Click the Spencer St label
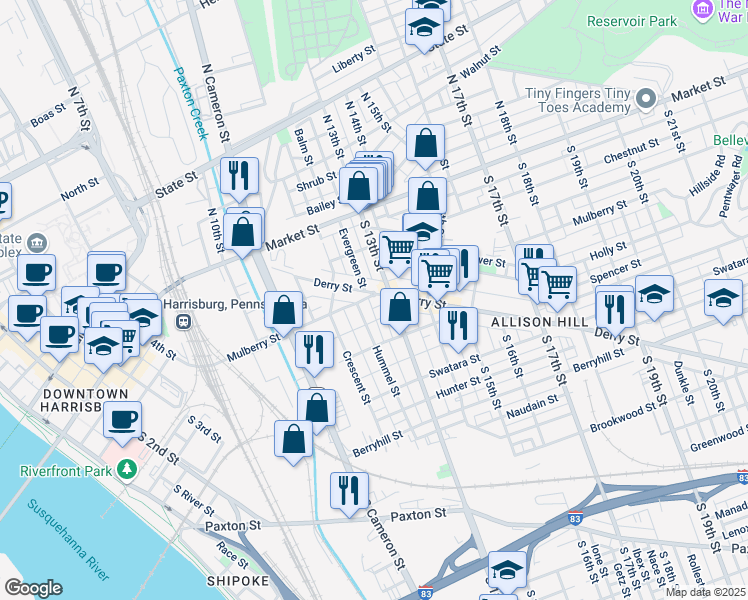 (615, 271)
